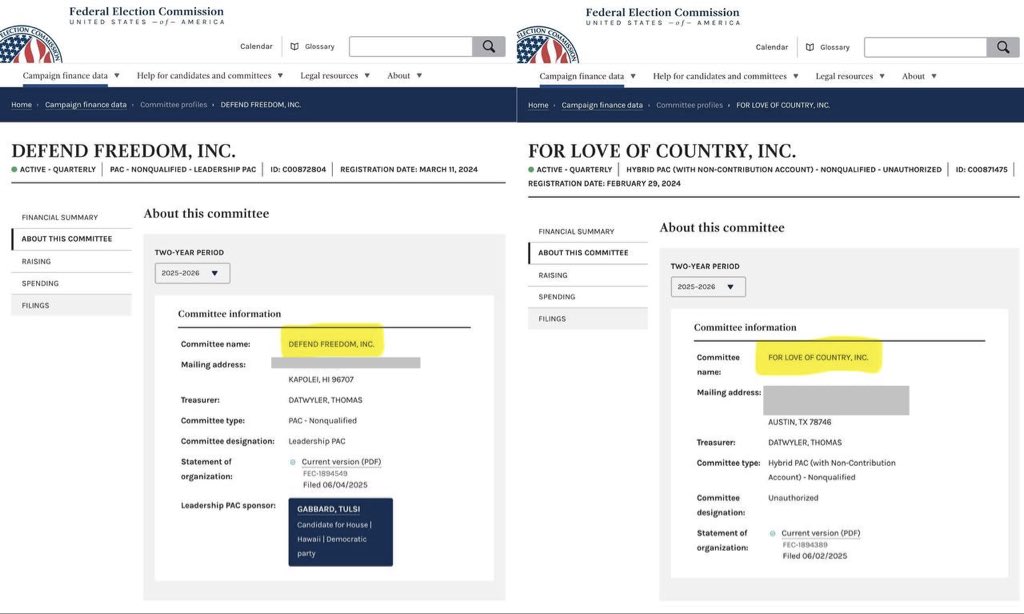Select Raising tab for For Love of Country

588,275
